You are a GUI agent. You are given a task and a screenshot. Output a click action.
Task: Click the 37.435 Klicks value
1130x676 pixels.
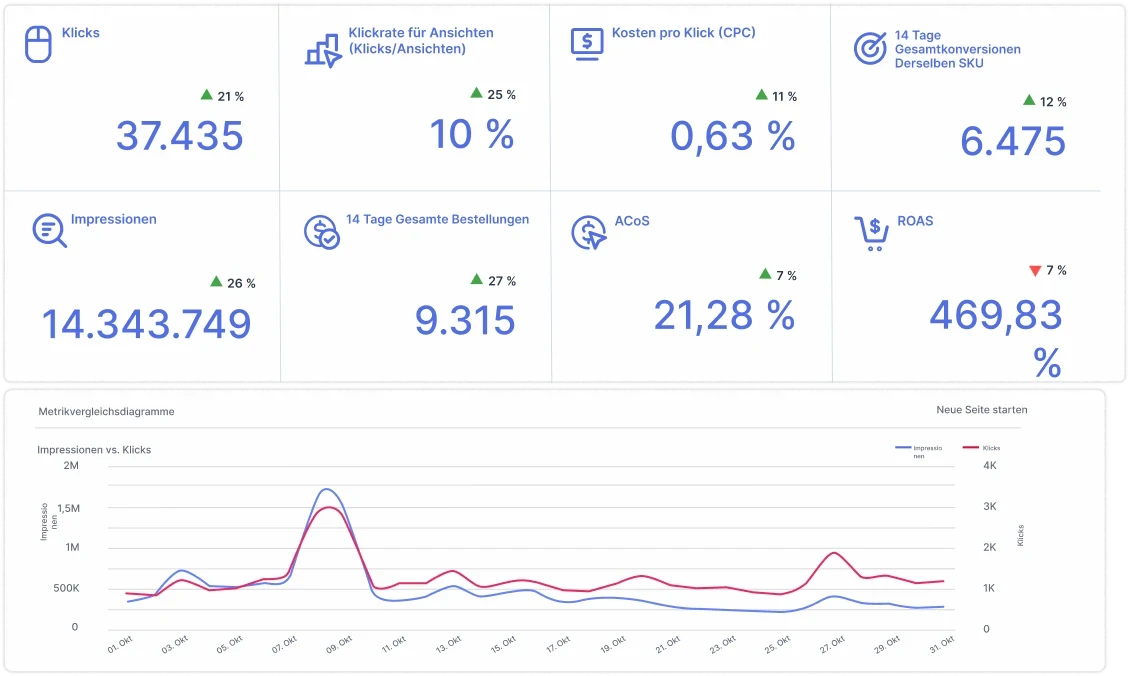pyautogui.click(x=179, y=136)
